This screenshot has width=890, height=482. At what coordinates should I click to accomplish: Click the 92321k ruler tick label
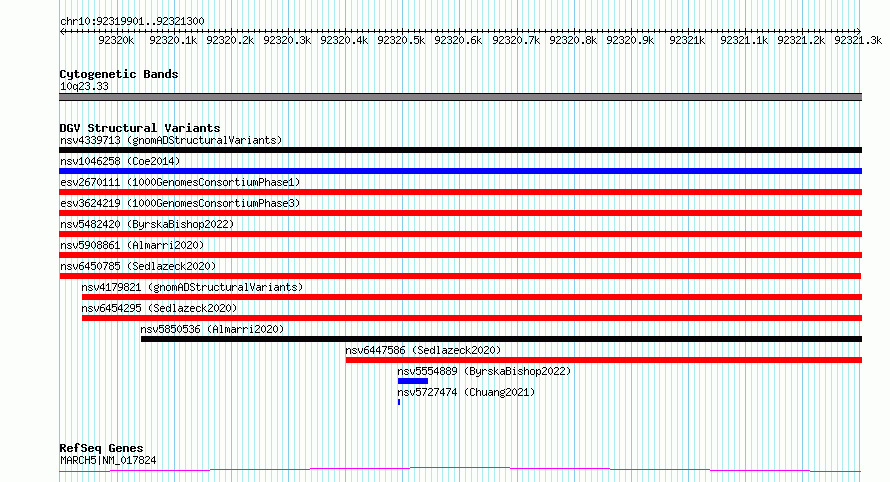coord(687,40)
